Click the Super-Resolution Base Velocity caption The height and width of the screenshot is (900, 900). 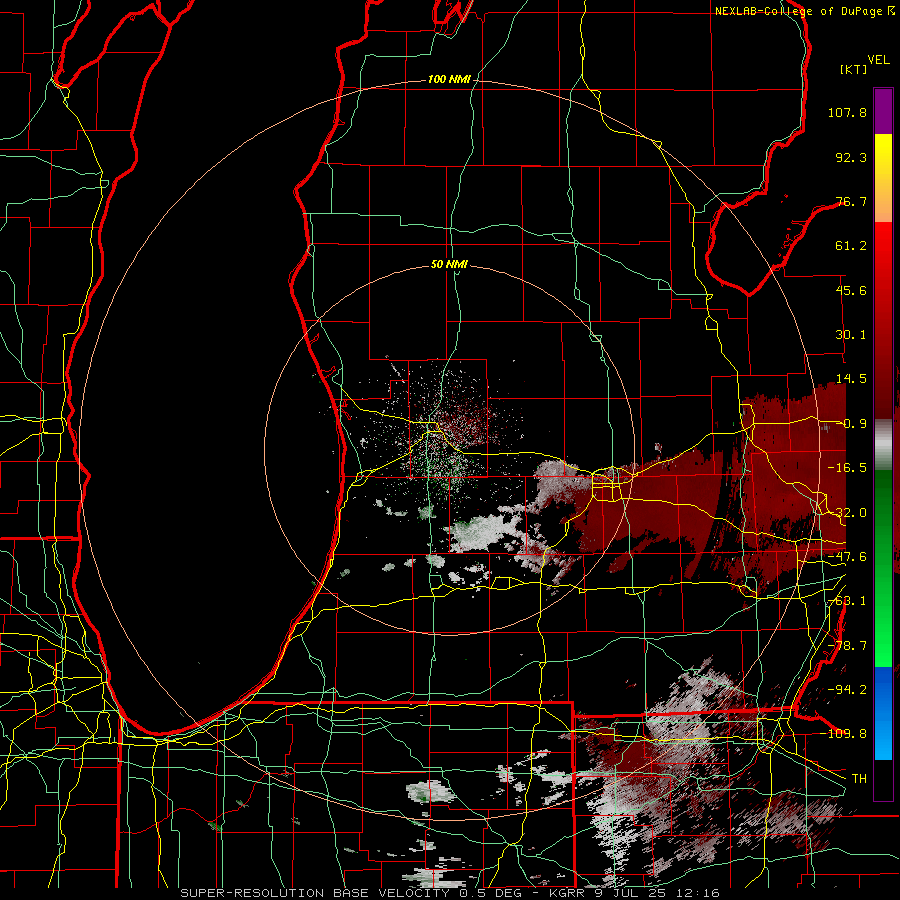(450, 893)
